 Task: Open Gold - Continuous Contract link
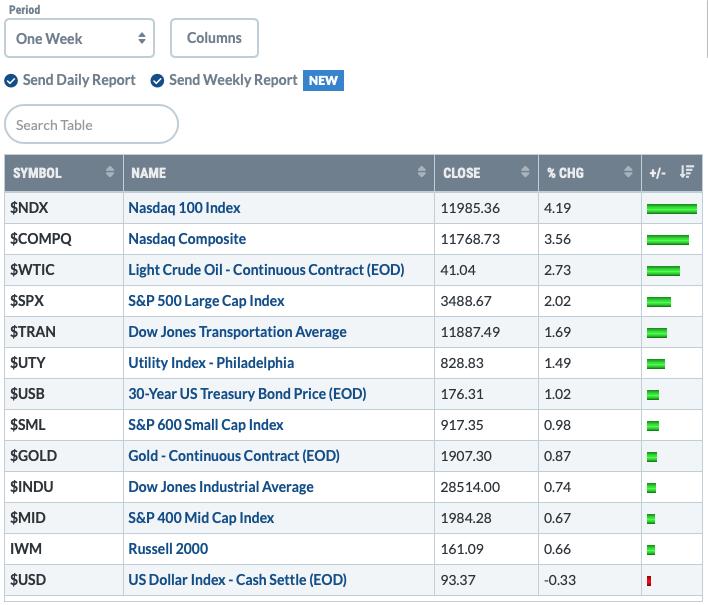coord(234,456)
